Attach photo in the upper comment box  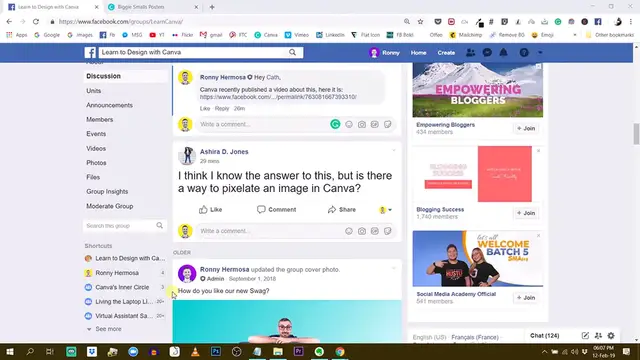(x=362, y=124)
